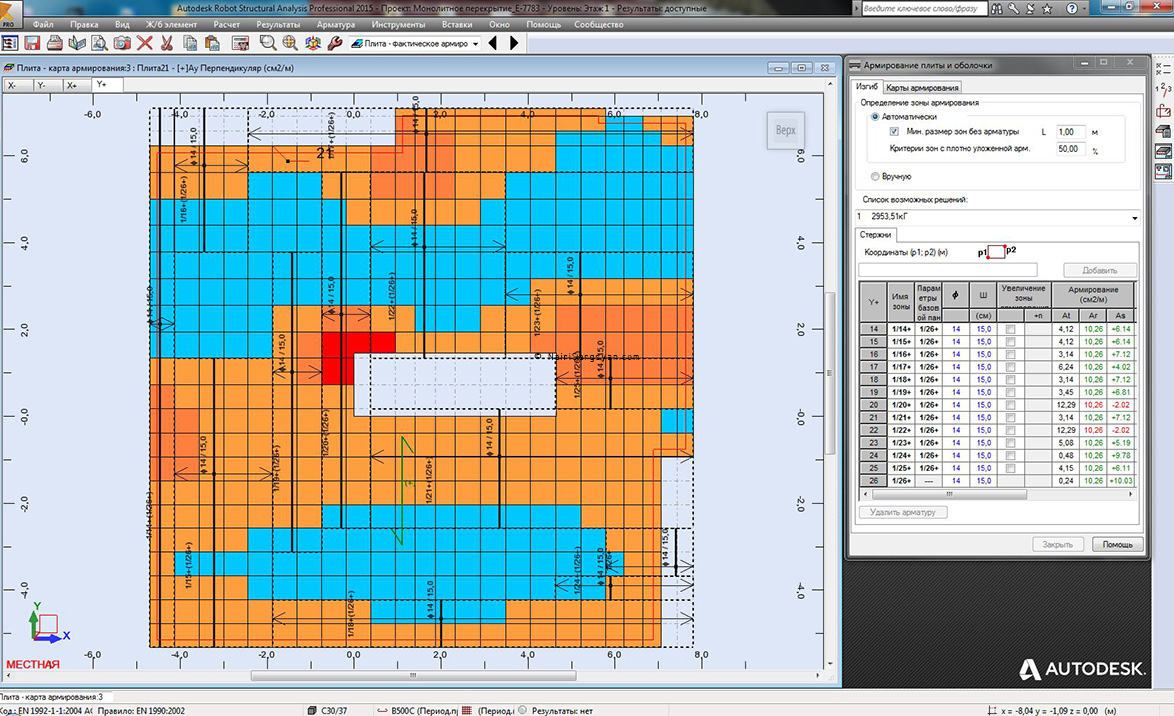
Task: Click the Закрыть button
Action: 1057,544
